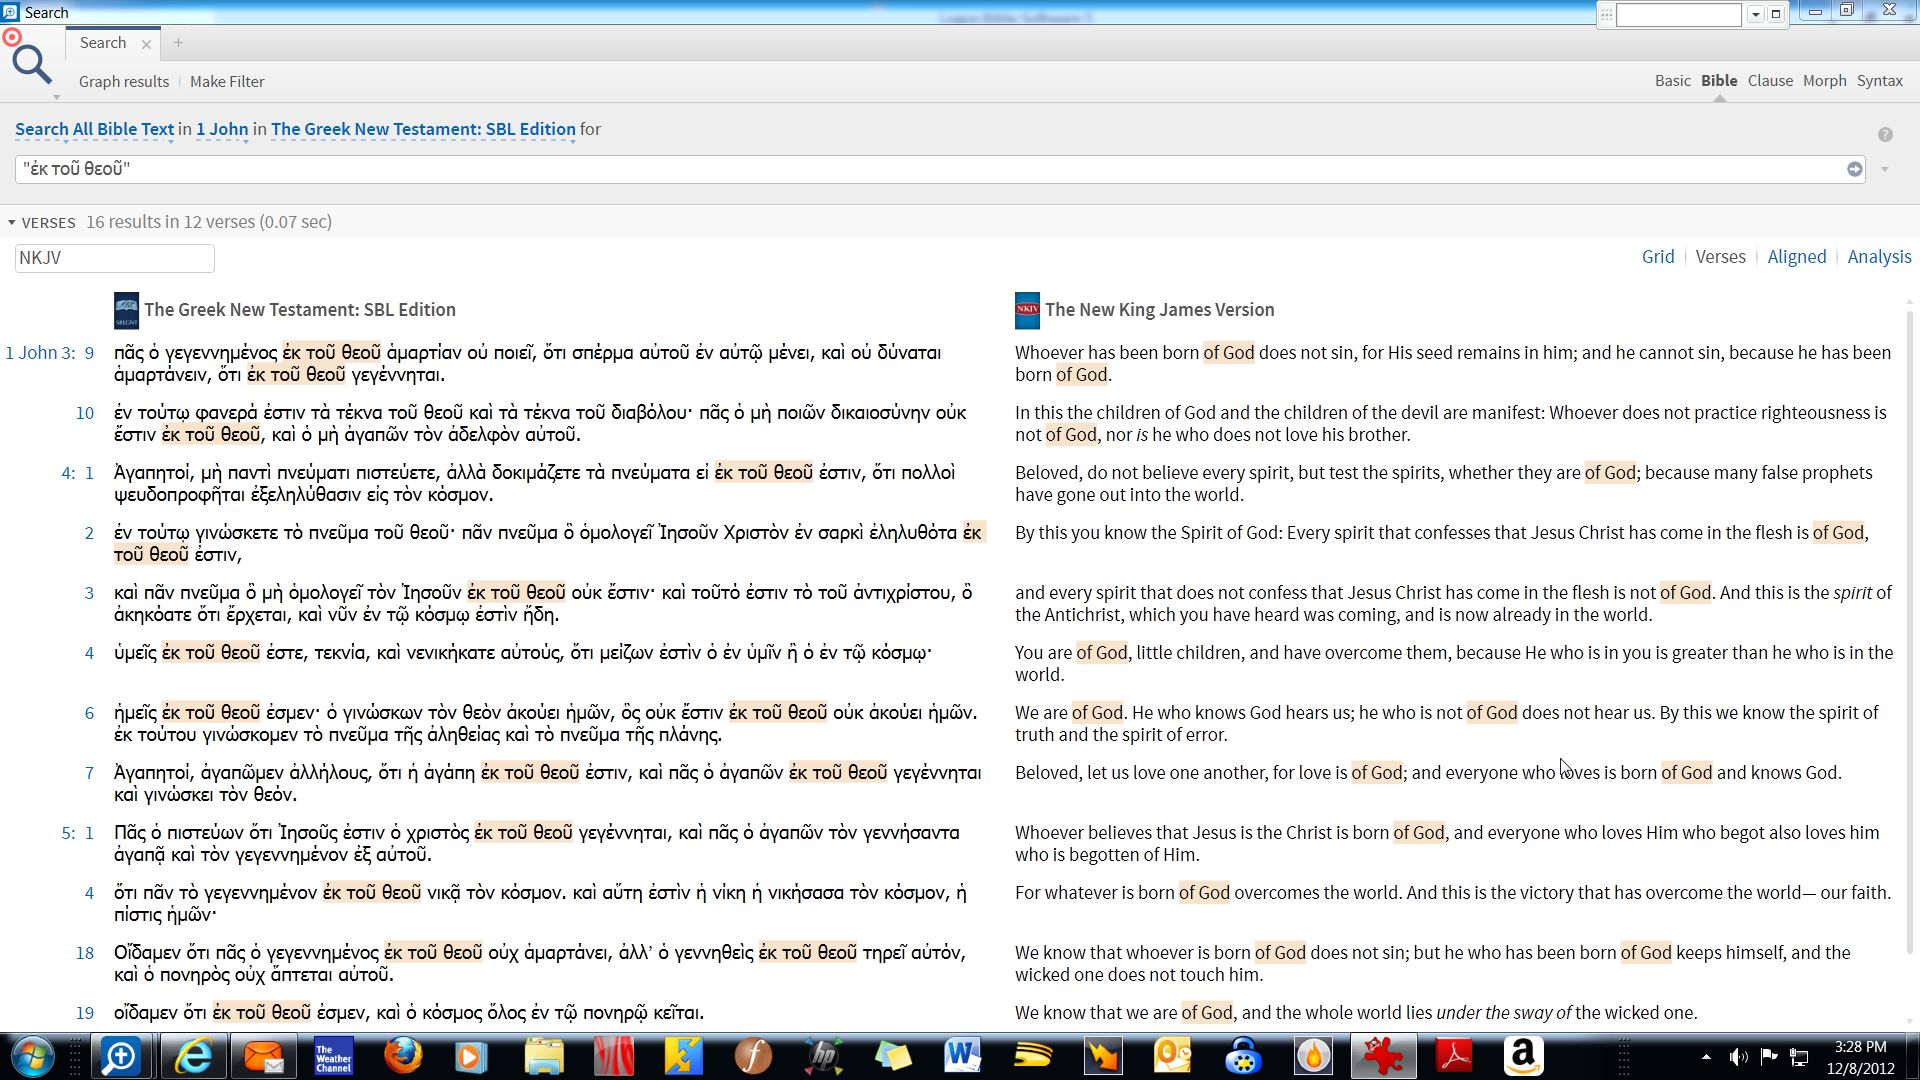
Task: Change the Greek New Testament SBL resource
Action: [423, 129]
